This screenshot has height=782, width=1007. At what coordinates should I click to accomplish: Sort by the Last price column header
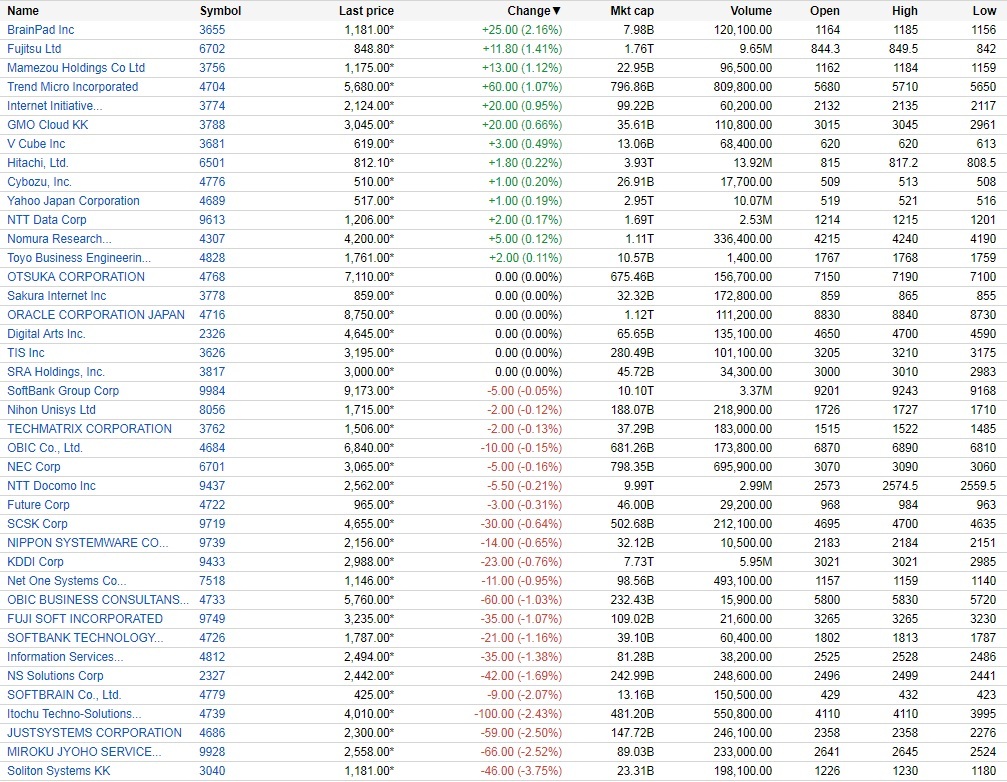[366, 11]
